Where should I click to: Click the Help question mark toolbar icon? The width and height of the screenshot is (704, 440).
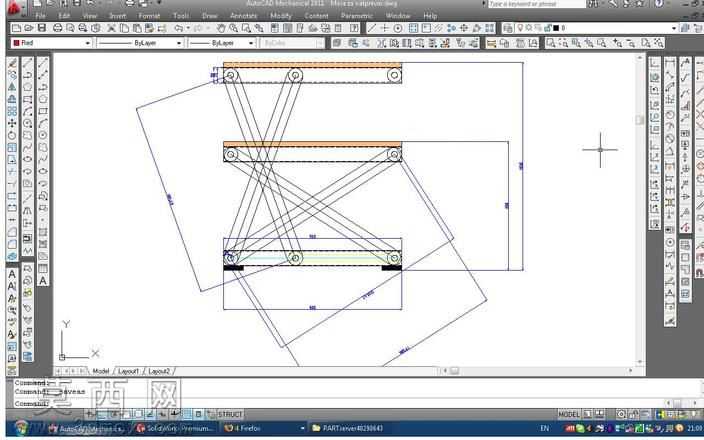pyautogui.click(x=354, y=28)
